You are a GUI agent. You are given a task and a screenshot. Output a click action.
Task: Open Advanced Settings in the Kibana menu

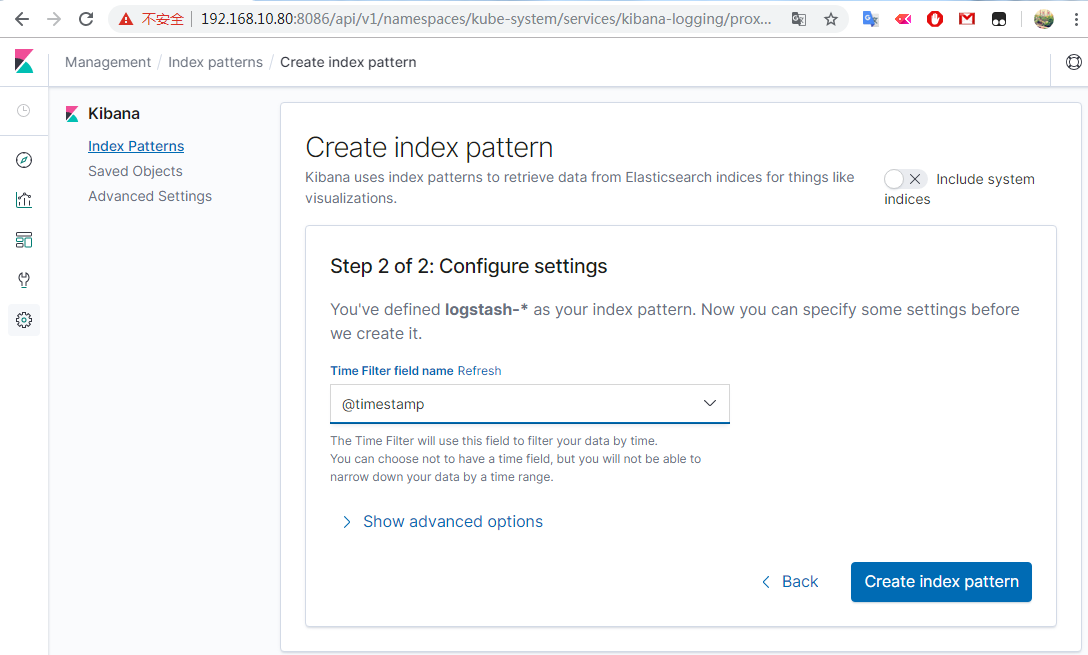[150, 196]
